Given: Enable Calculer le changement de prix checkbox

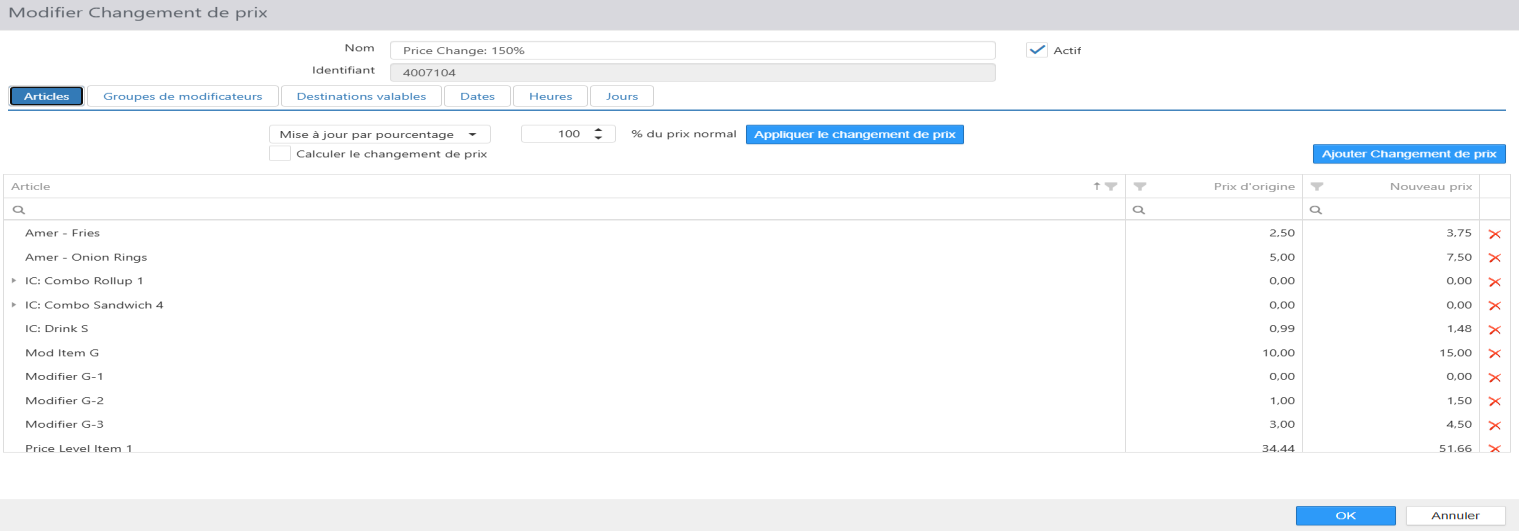Looking at the screenshot, I should tap(280, 154).
